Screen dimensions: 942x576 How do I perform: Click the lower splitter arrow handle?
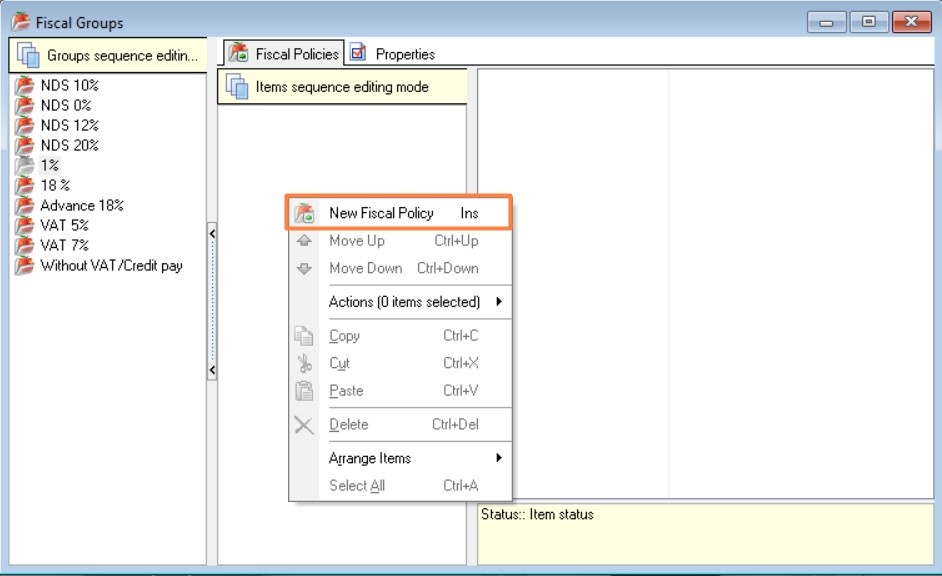211,370
